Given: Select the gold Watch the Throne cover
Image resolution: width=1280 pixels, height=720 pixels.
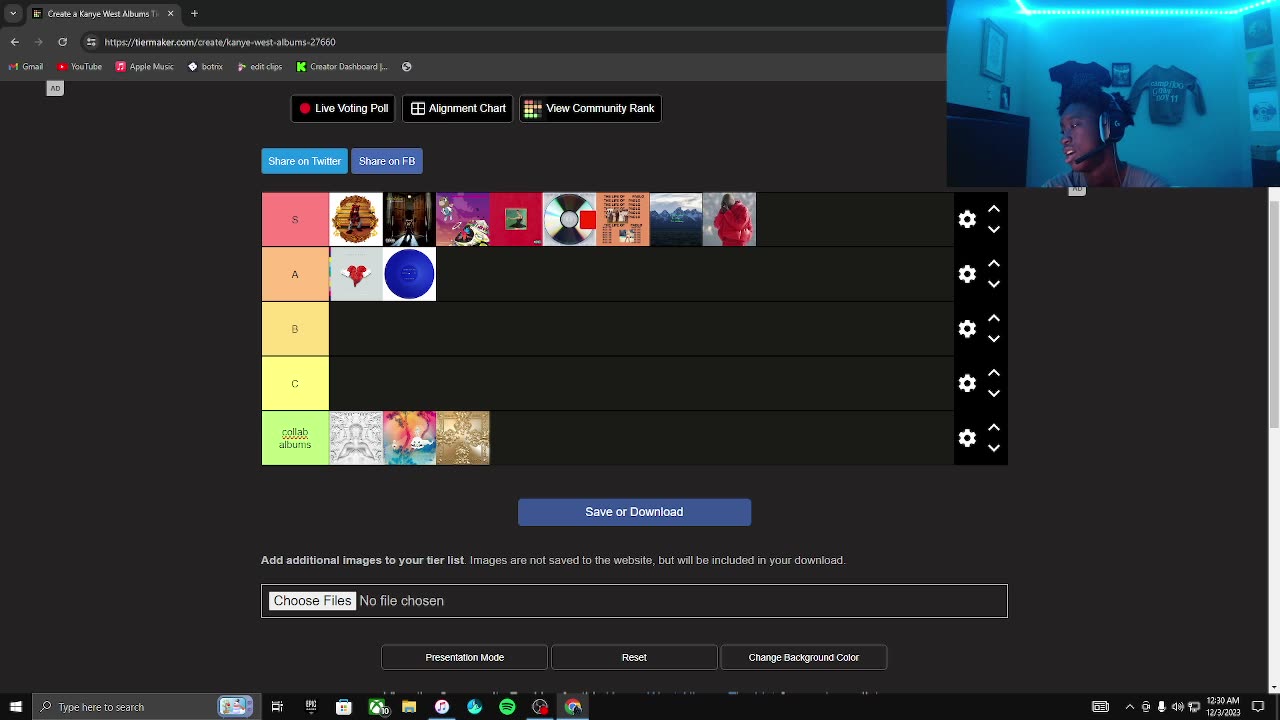Looking at the screenshot, I should [463, 438].
